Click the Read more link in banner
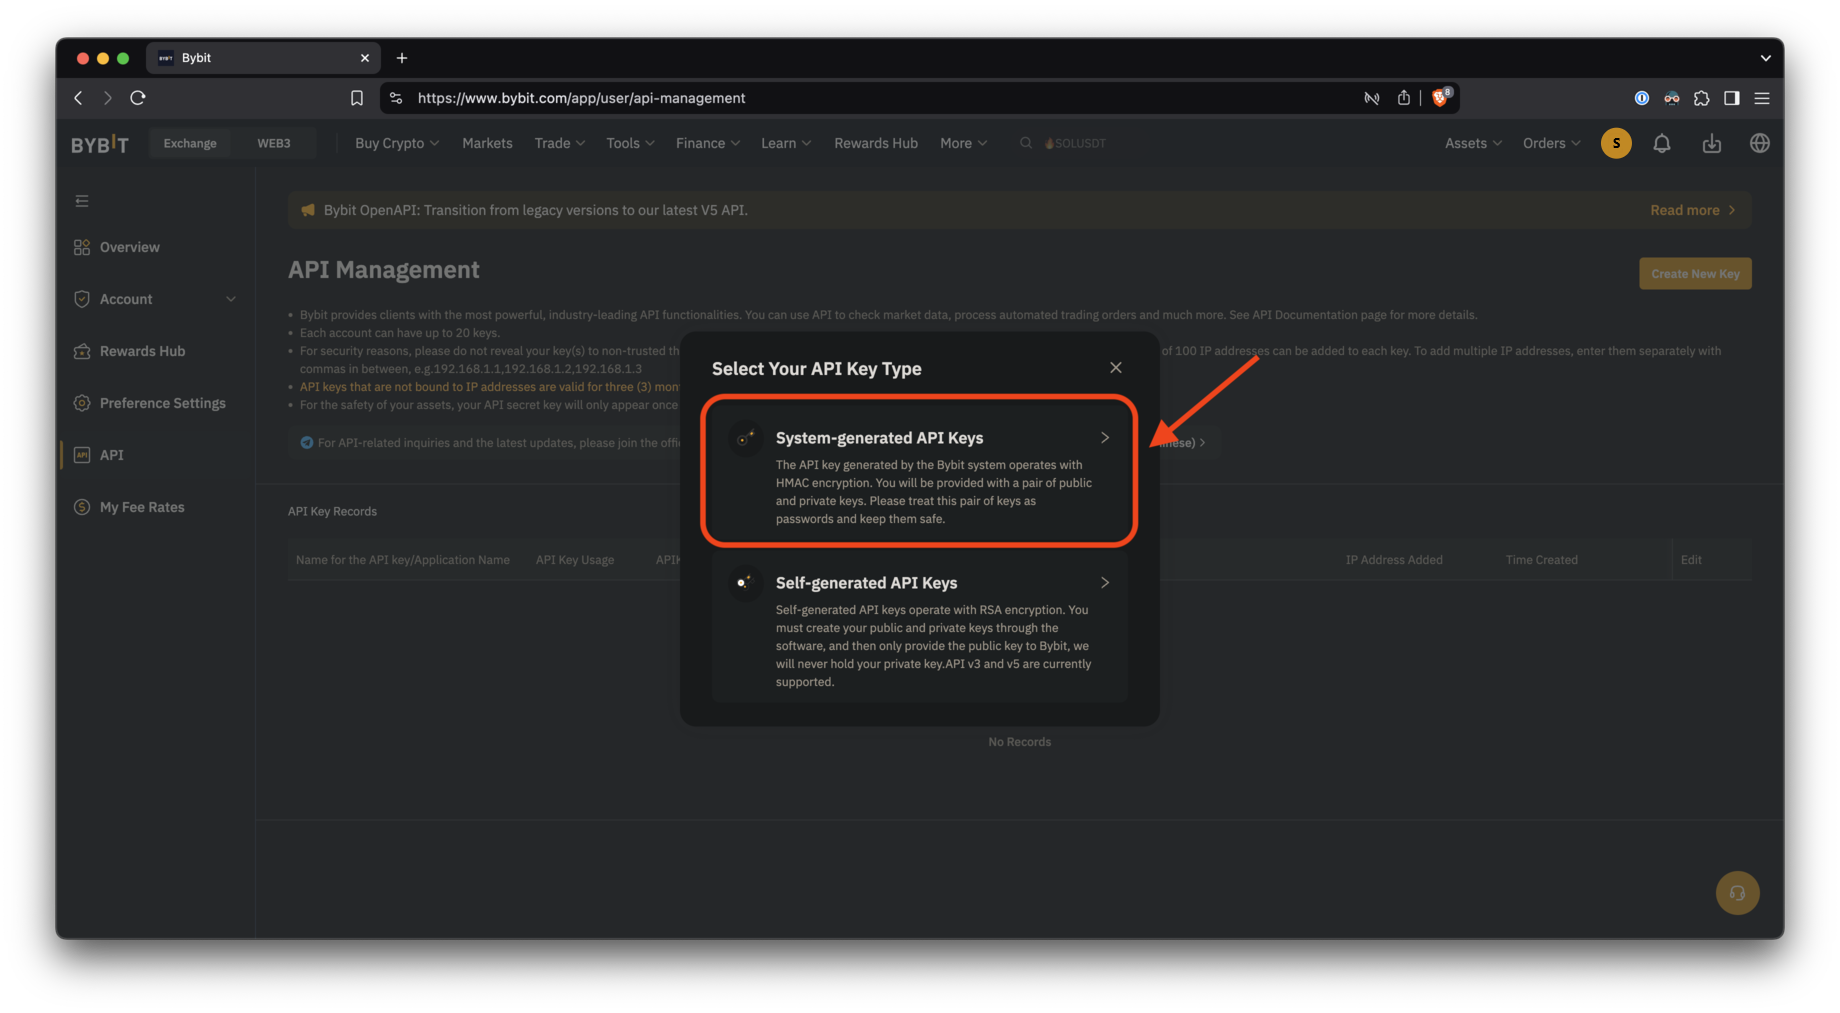1840x1013 pixels. pos(1692,210)
